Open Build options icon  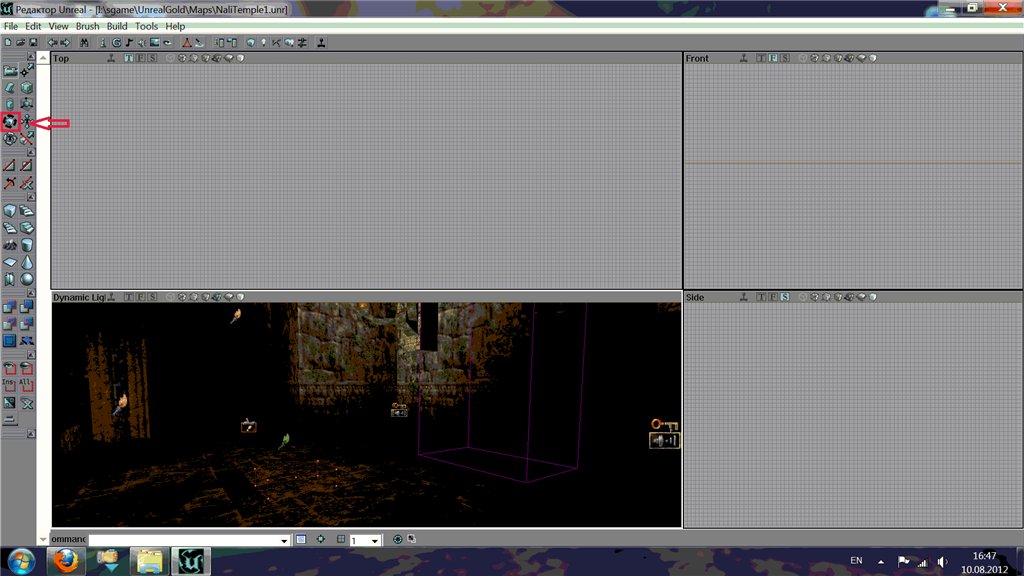pyautogui.click(x=302, y=42)
